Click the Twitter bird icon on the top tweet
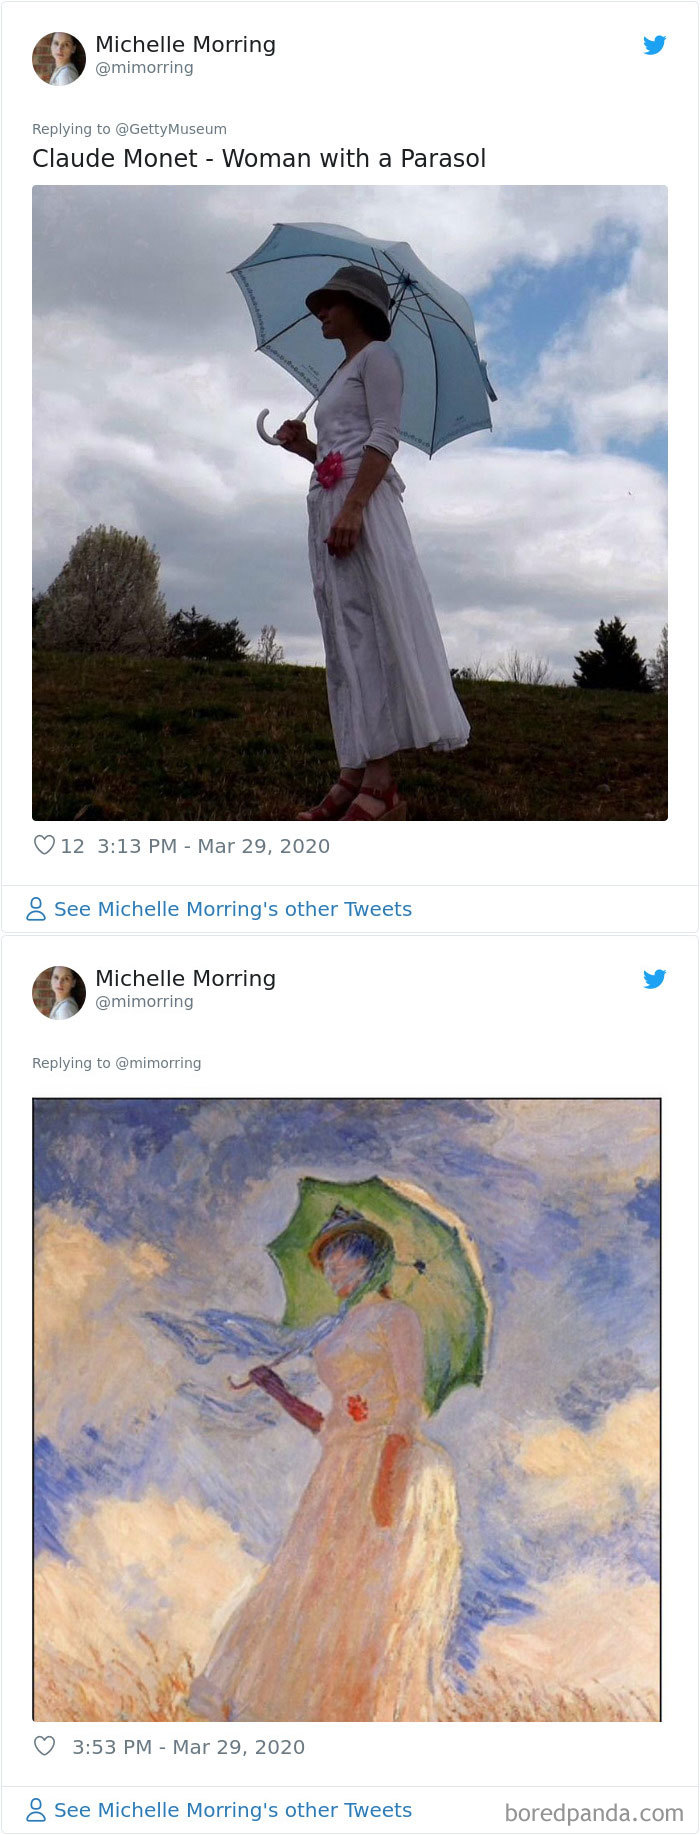The width and height of the screenshot is (700, 1835). pyautogui.click(x=655, y=45)
